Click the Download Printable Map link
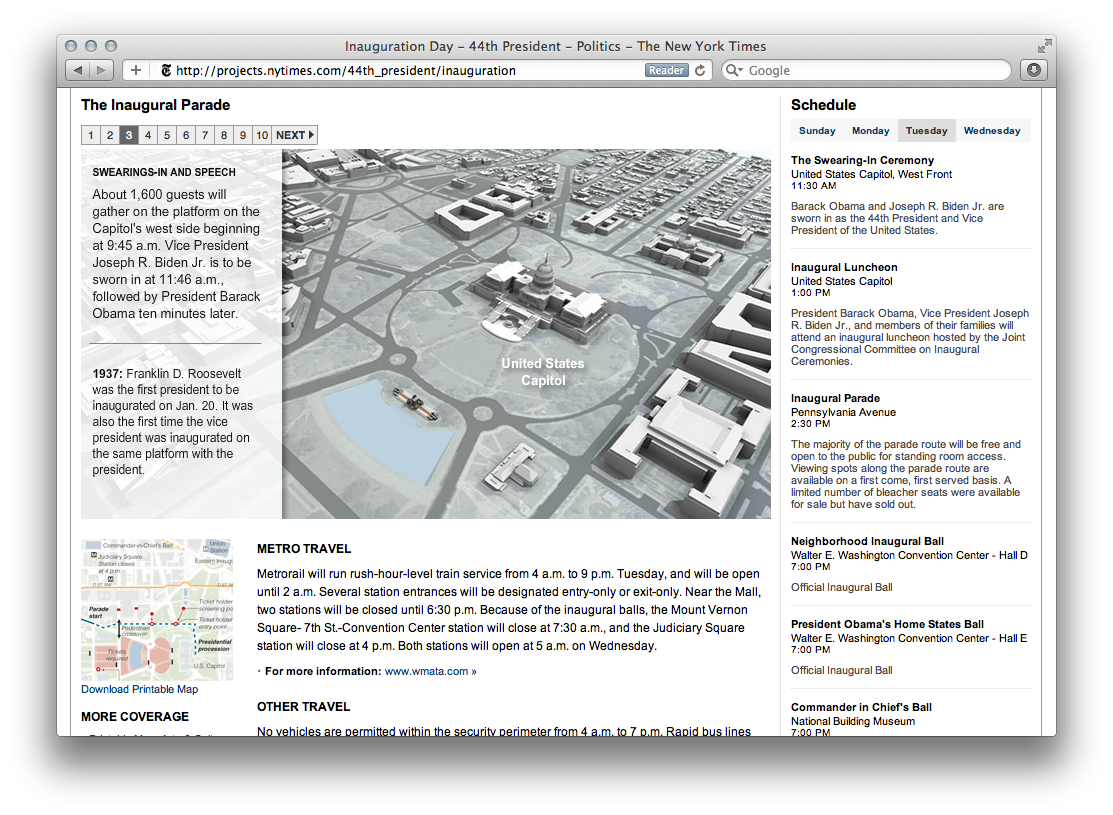 139,689
